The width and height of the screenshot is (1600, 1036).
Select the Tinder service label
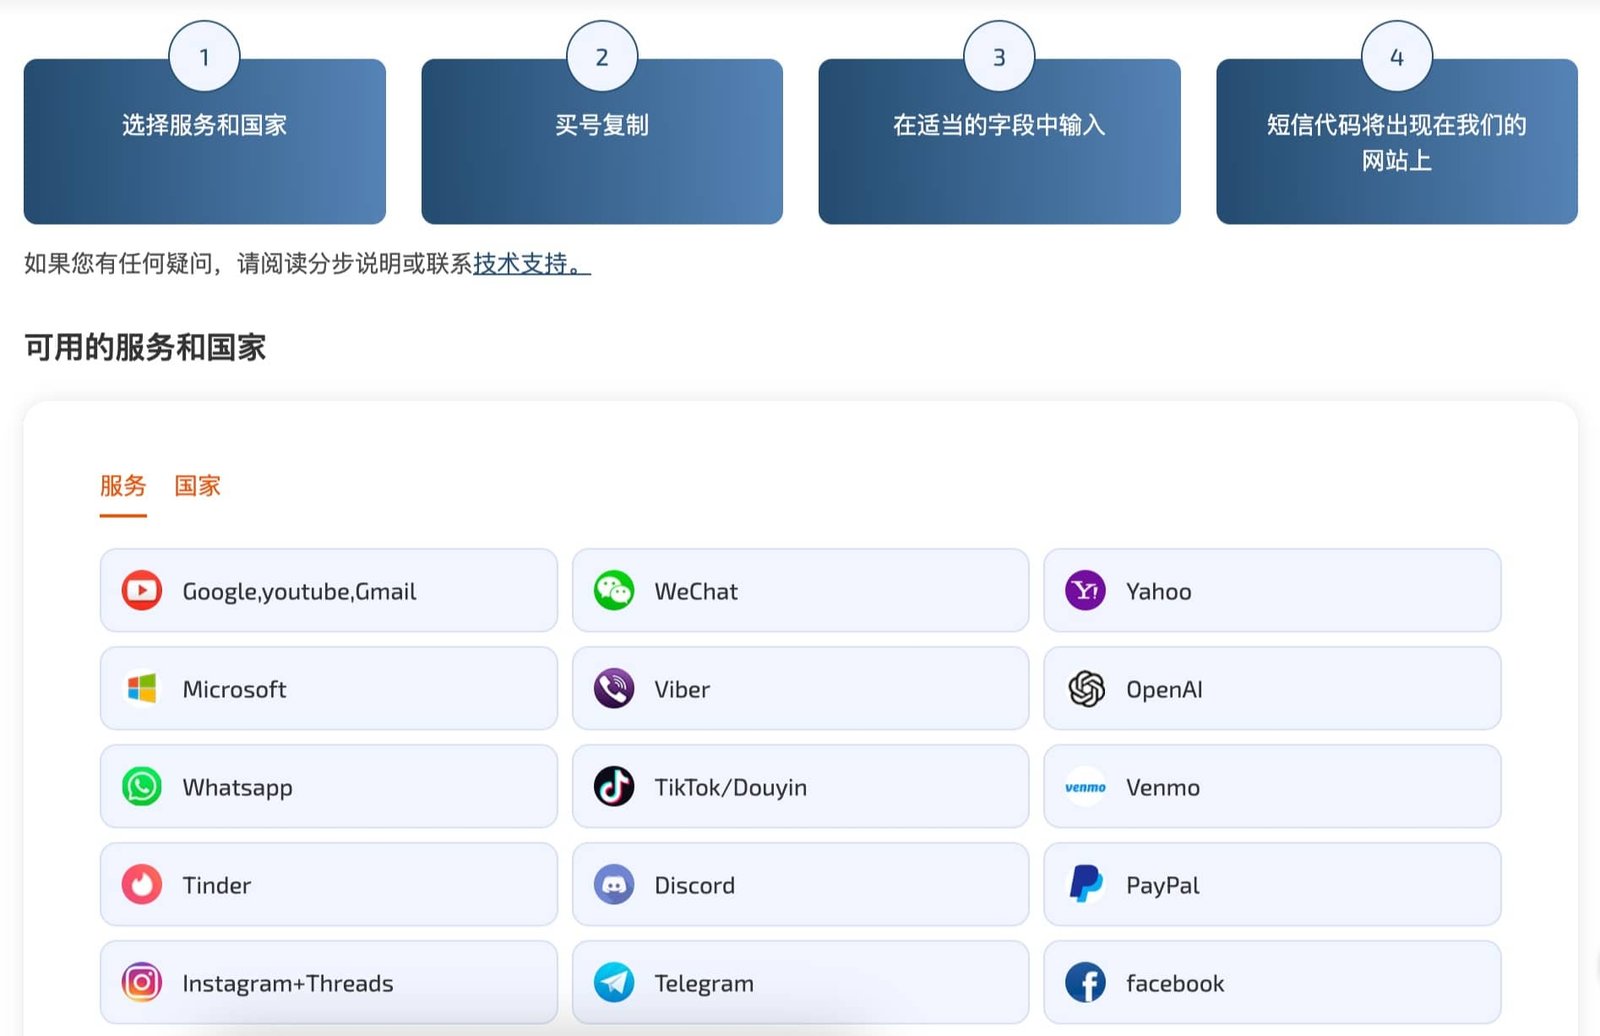coord(216,886)
